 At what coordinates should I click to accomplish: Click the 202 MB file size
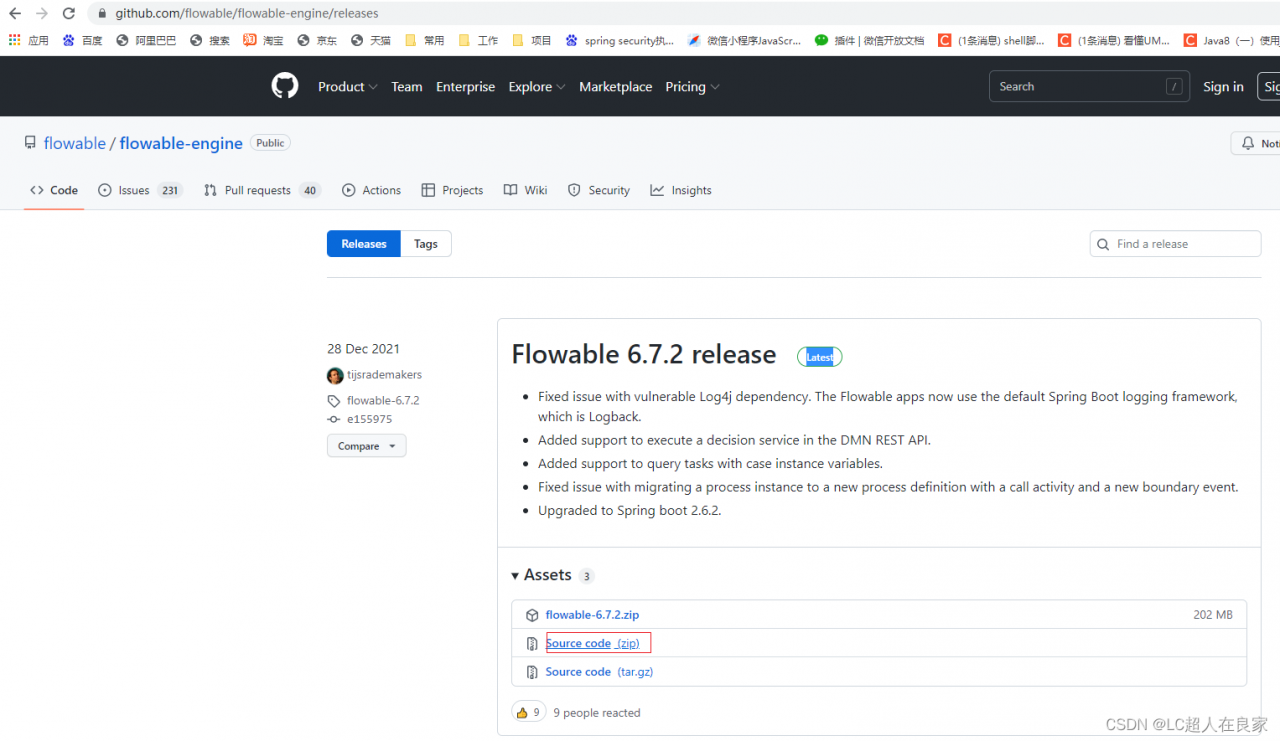pos(1213,615)
